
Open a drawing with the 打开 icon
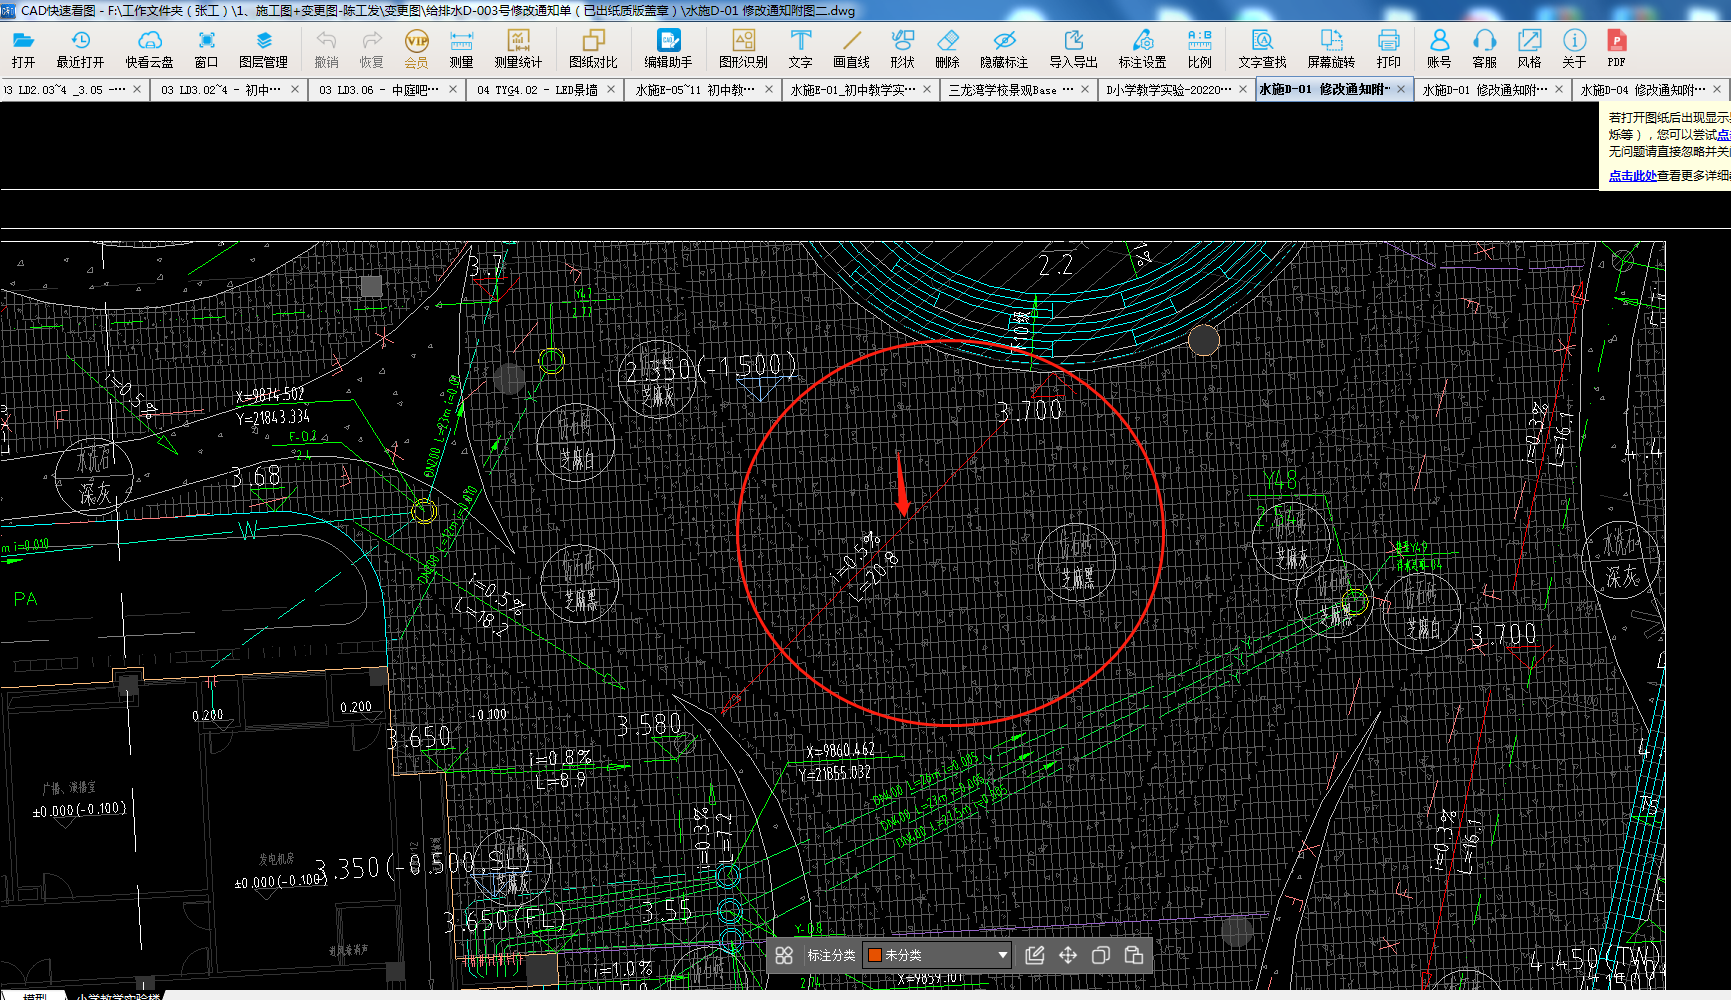click(x=23, y=49)
